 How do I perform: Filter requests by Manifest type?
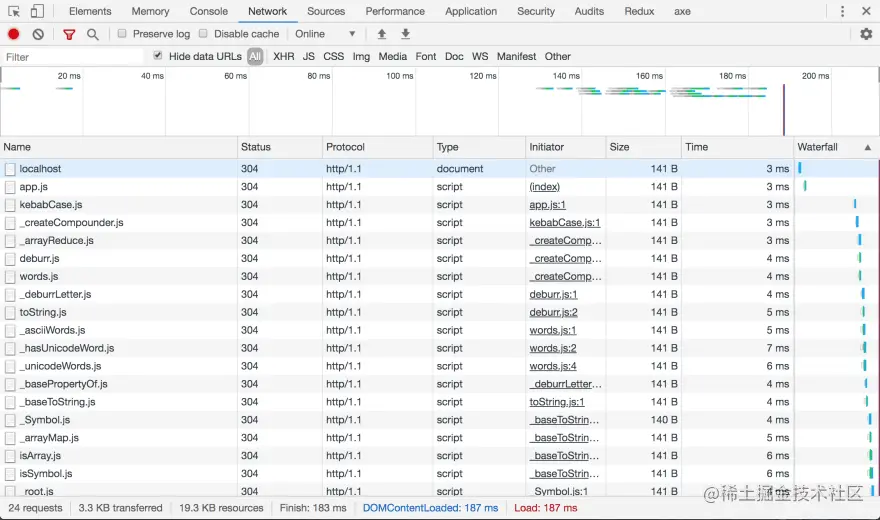pyautogui.click(x=516, y=57)
